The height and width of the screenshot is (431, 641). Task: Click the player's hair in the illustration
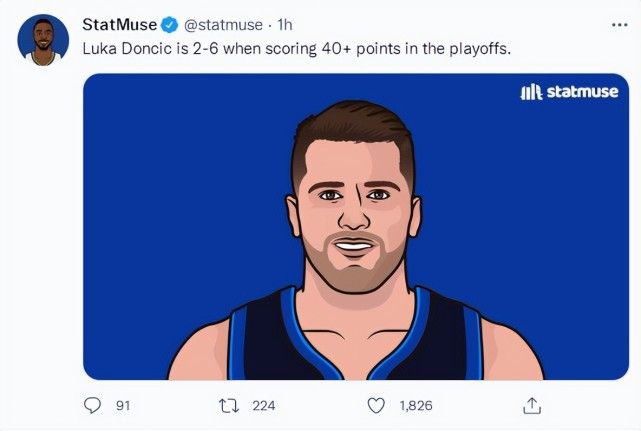(350, 135)
